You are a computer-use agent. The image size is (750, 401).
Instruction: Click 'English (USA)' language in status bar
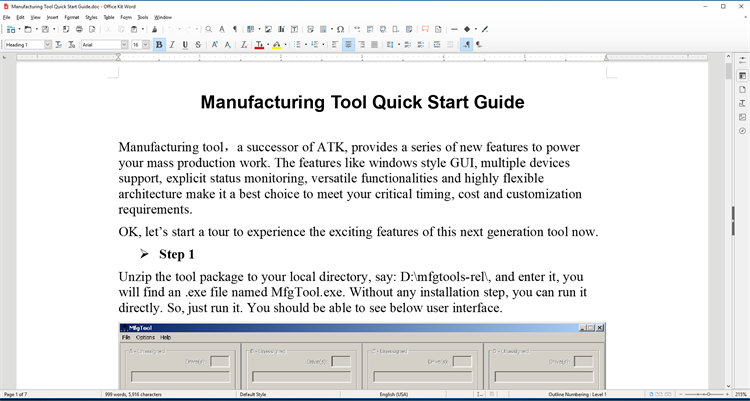(394, 394)
